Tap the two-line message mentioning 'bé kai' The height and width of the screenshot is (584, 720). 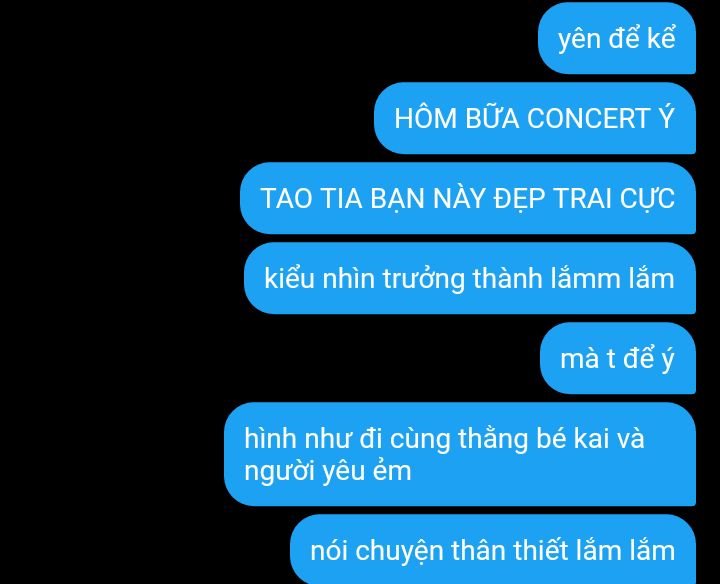pos(460,455)
